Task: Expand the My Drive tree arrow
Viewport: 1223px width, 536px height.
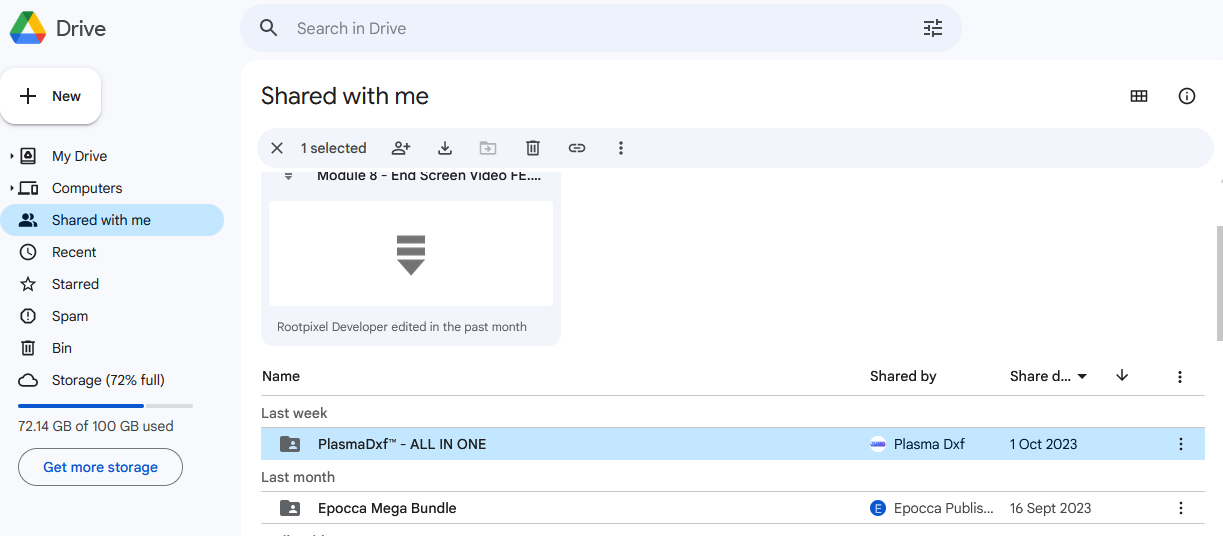Action: [12, 156]
